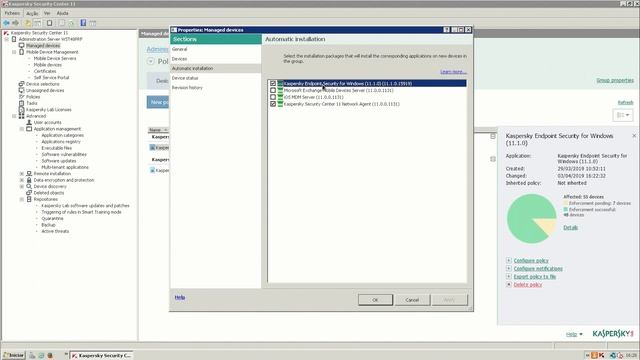640x360 pixels.
Task: Click the Configure notifications link
Action: click(538, 268)
